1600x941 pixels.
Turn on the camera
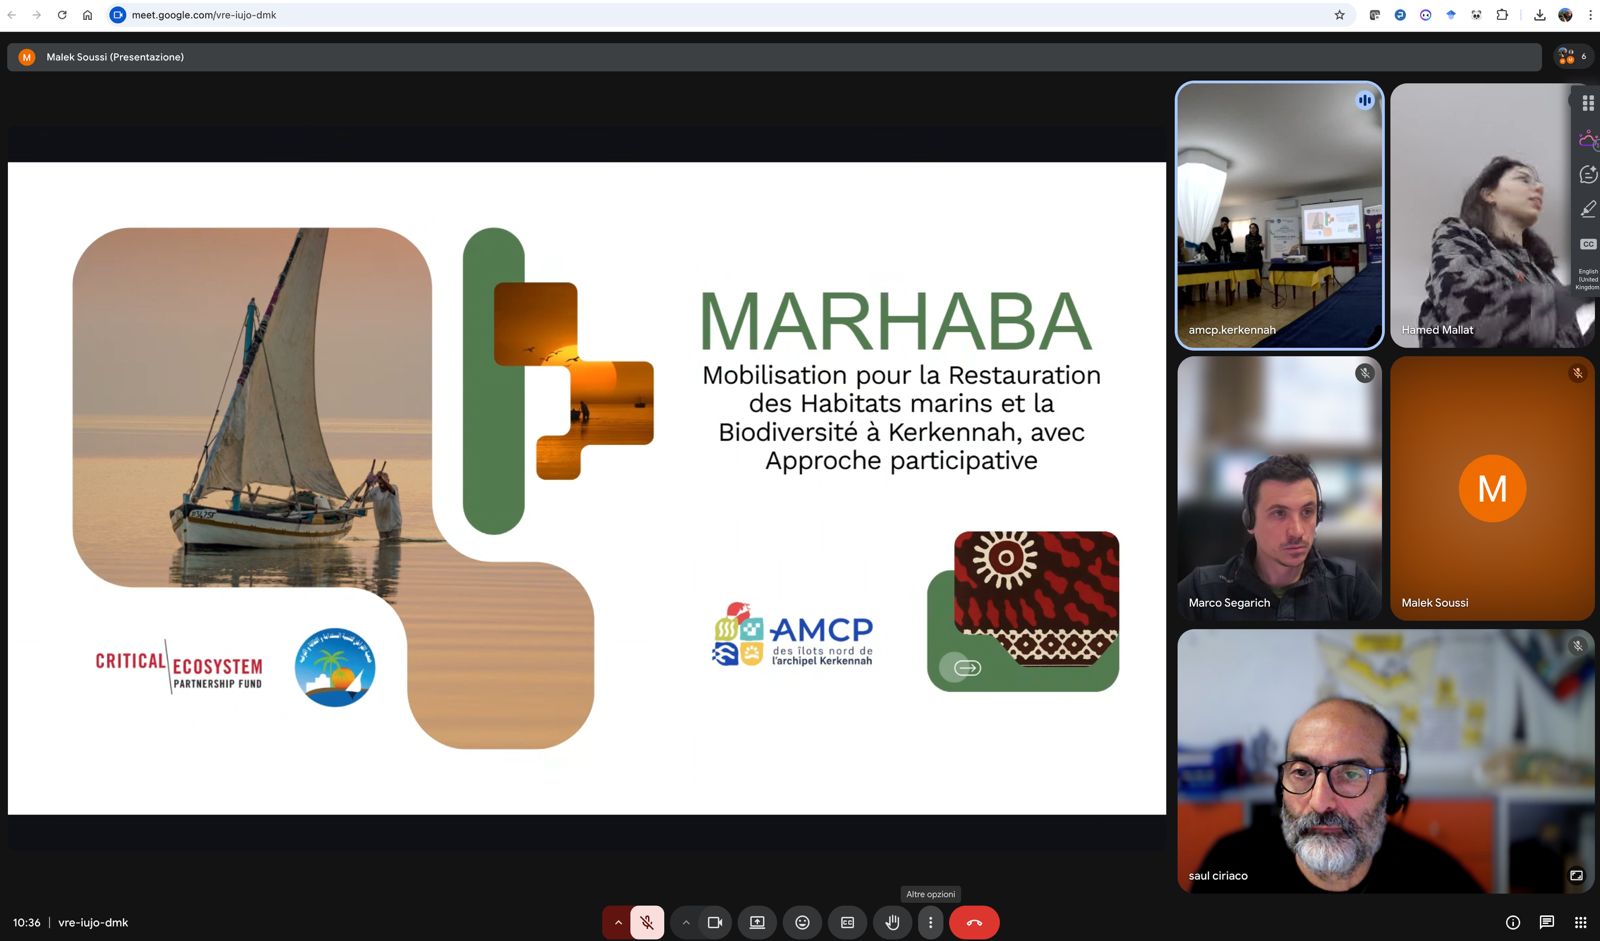[x=714, y=922]
